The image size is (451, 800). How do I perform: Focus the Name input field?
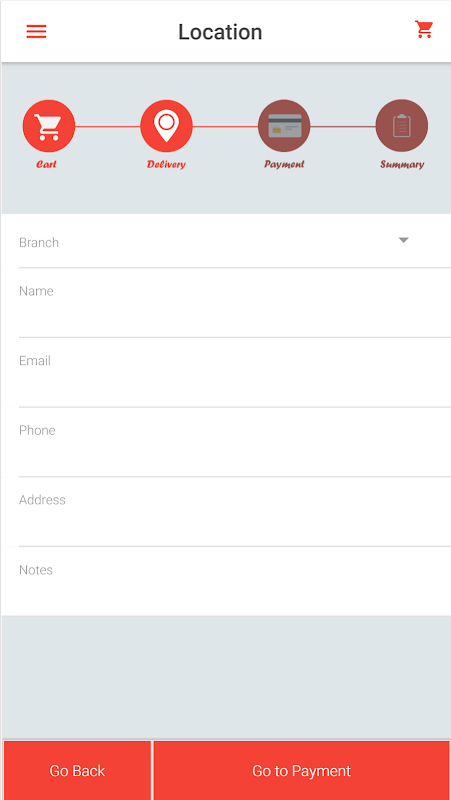[235, 305]
